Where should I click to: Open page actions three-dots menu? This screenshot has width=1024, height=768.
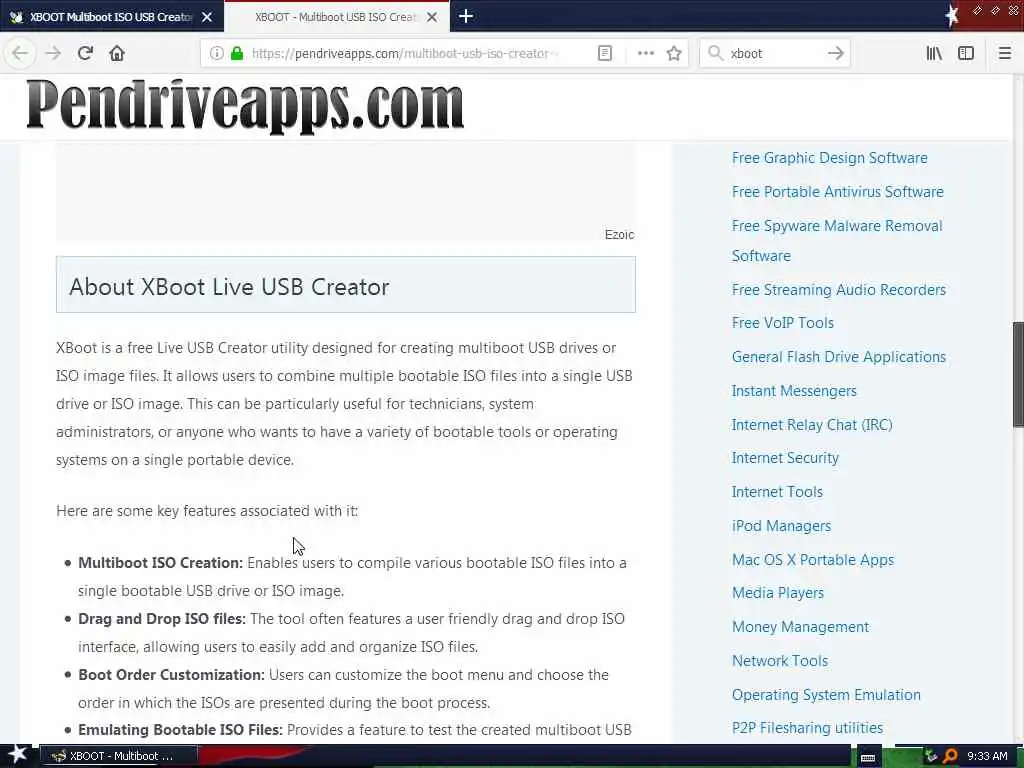[x=645, y=53]
